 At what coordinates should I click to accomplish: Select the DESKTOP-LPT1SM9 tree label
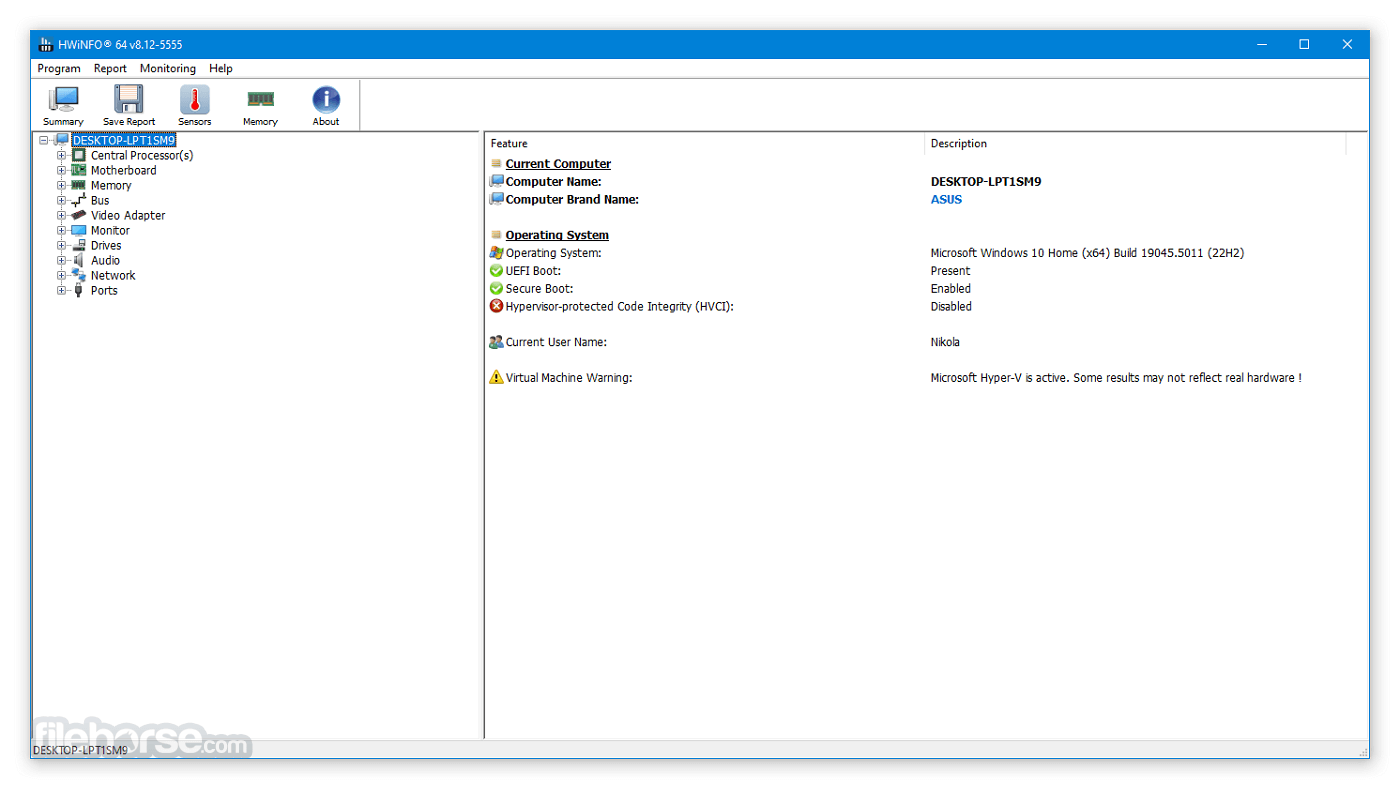[124, 140]
